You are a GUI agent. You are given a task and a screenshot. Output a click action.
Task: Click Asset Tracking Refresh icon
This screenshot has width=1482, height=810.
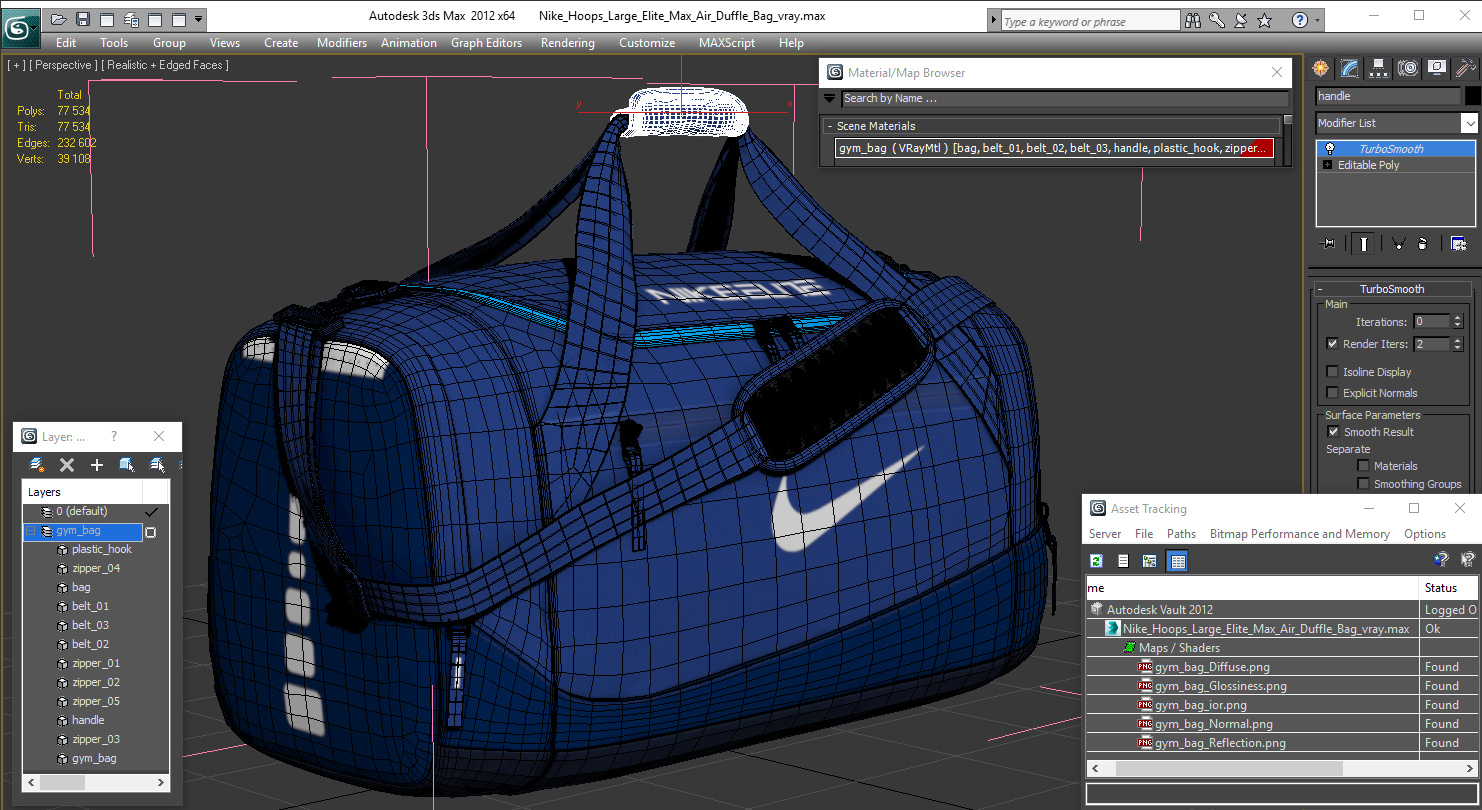click(1097, 561)
